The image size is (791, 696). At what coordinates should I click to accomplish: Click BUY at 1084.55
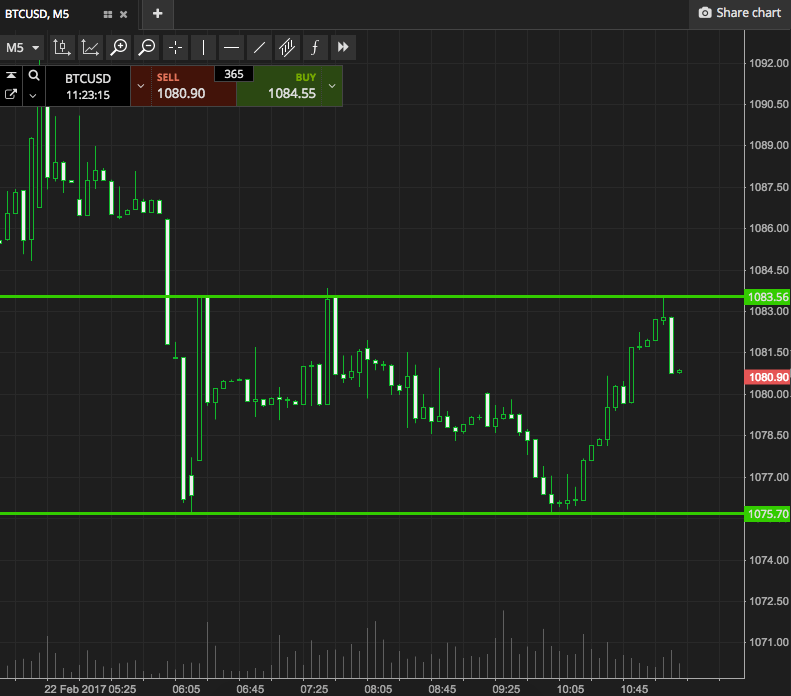point(291,87)
